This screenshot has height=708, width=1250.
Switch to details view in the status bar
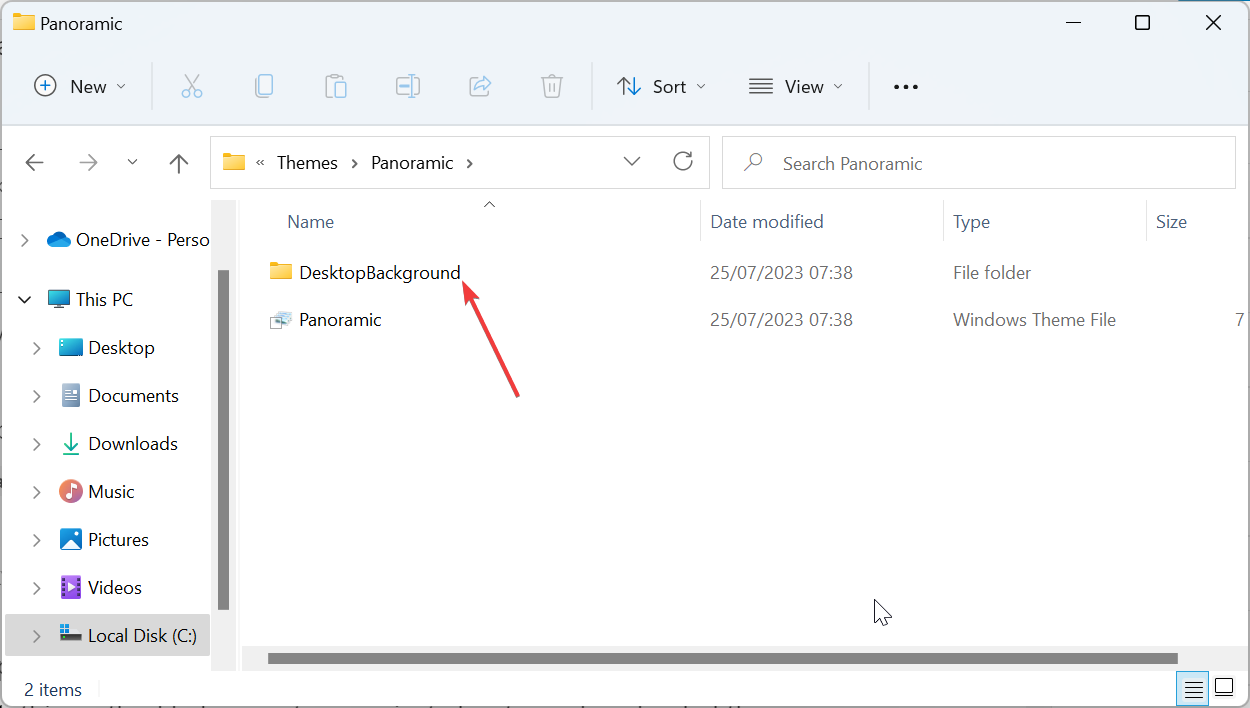[x=1193, y=689]
